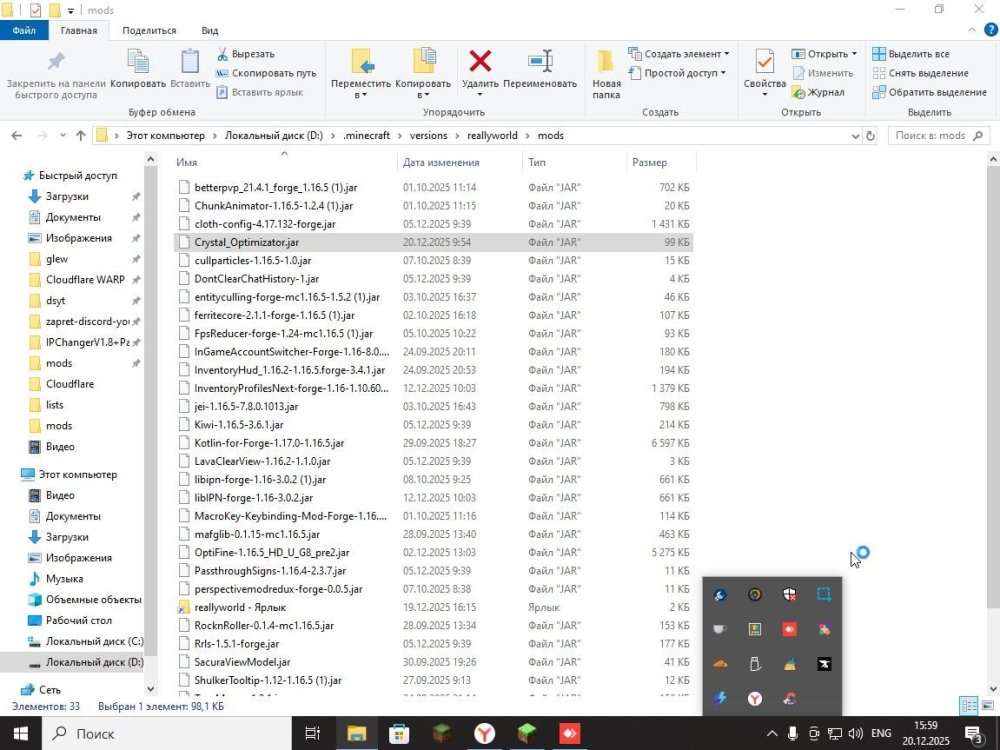1000x750 pixels.
Task: Switch to Поделиться ribbon tab
Action: coord(149,30)
